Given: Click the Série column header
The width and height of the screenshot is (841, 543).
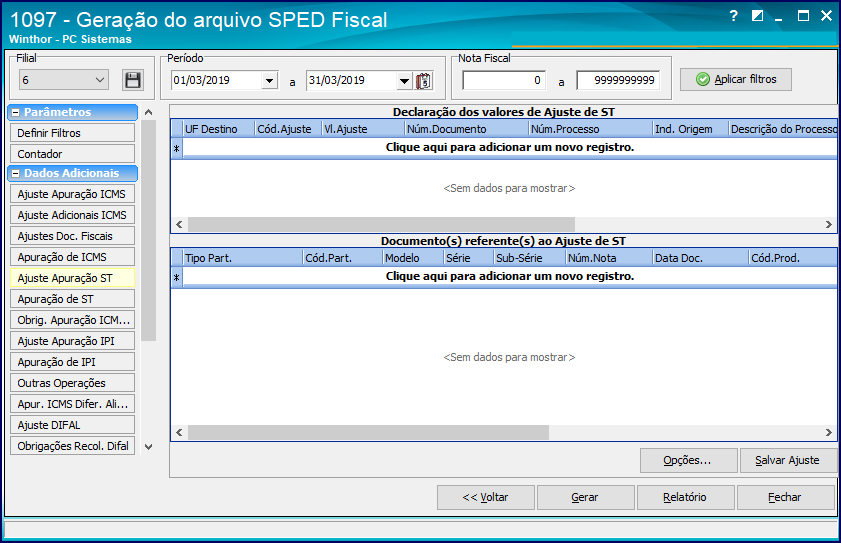Looking at the screenshot, I should (x=469, y=258).
